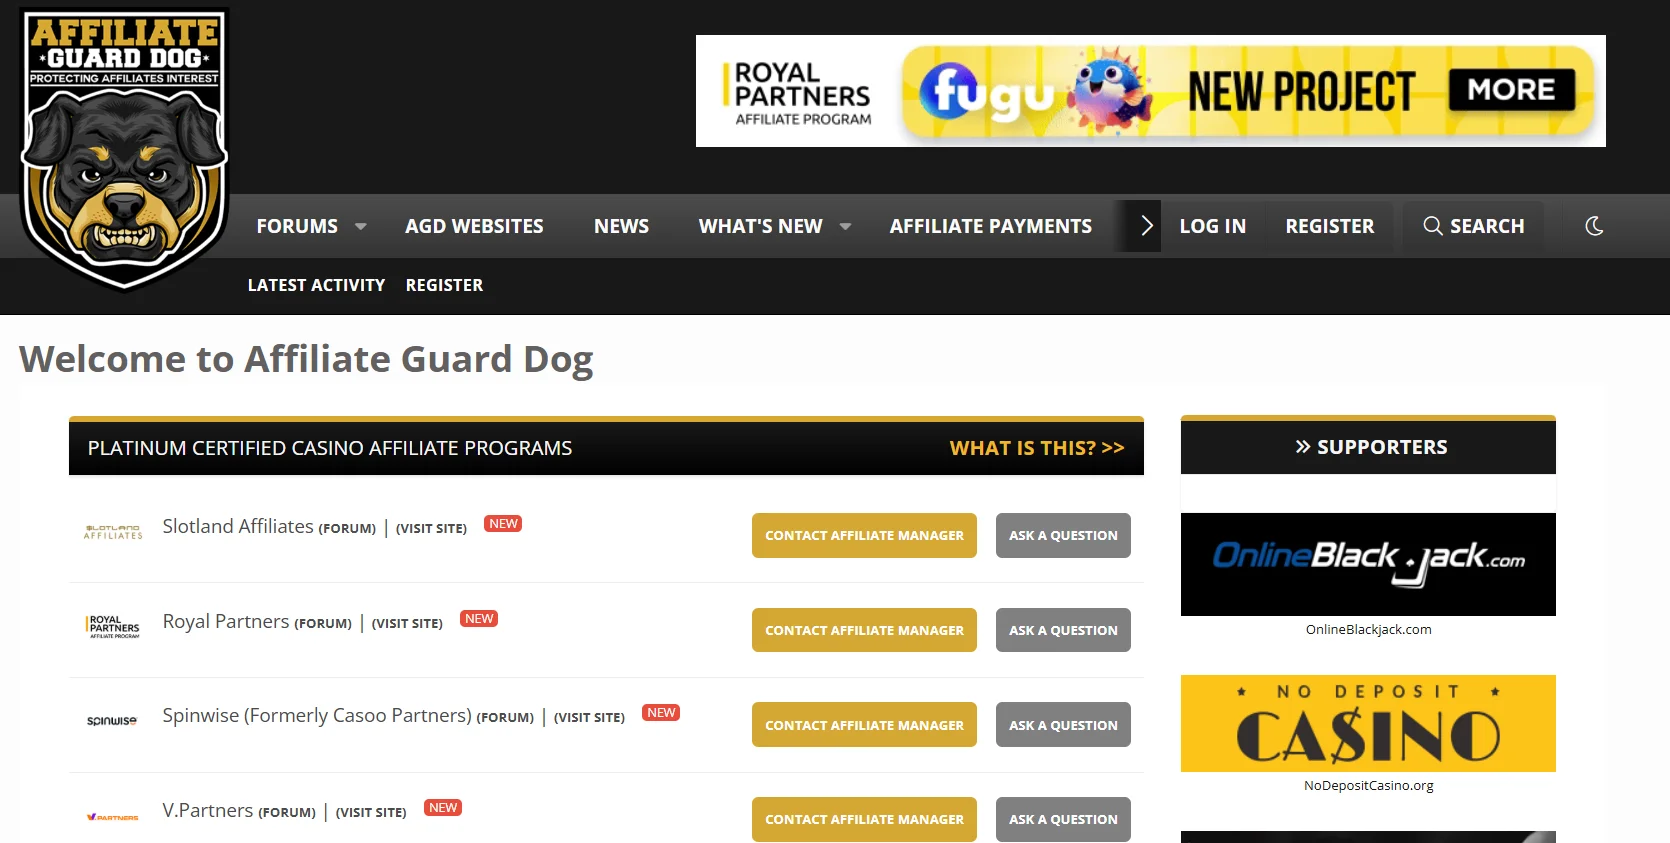Open Slotland Affiliates program link
Viewport: 1670px width, 843px height.
coord(238,526)
